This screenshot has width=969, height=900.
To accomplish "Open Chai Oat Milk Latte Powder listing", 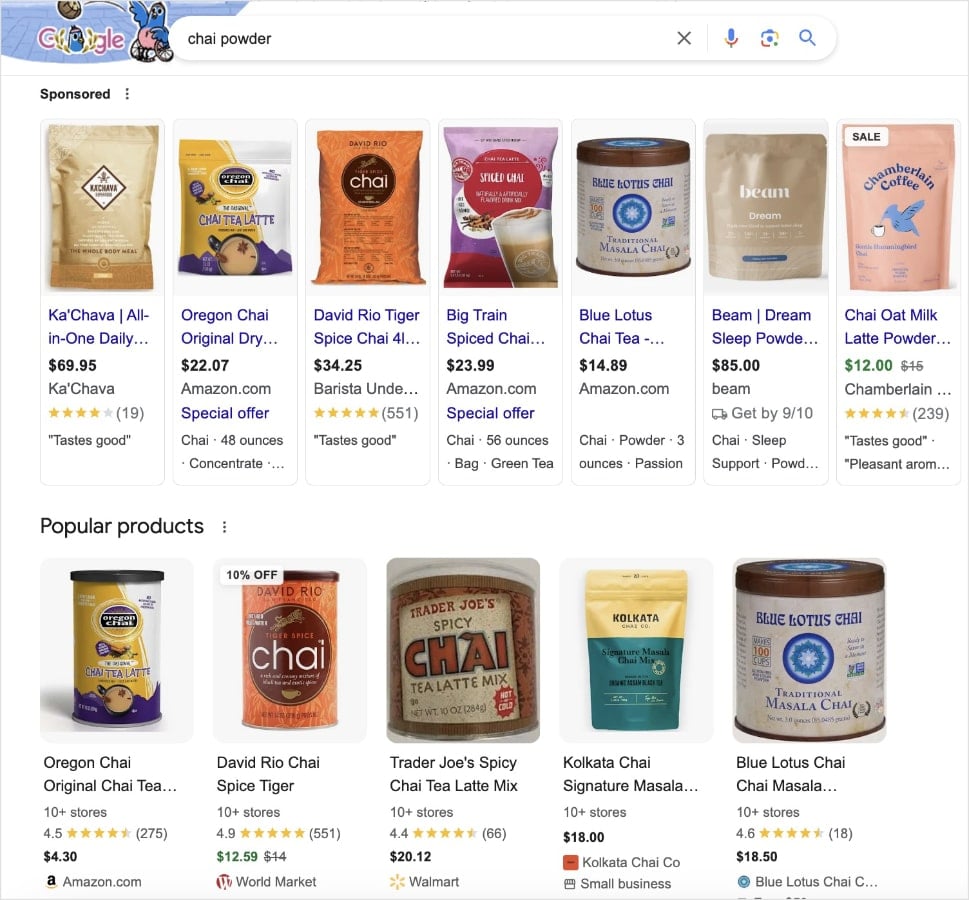I will (x=896, y=326).
